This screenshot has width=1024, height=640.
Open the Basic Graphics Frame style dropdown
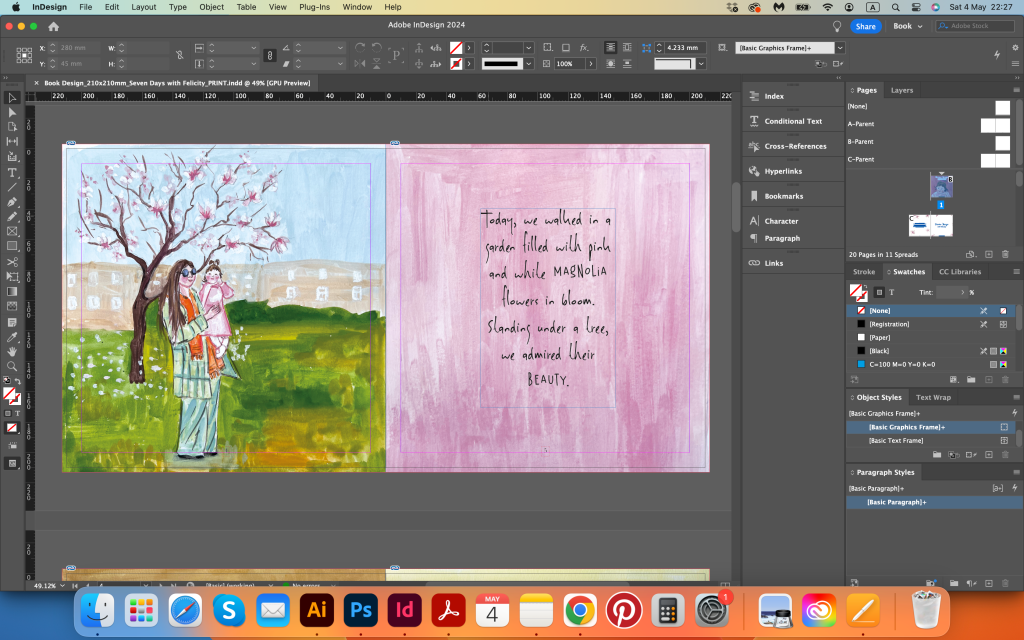coord(840,48)
